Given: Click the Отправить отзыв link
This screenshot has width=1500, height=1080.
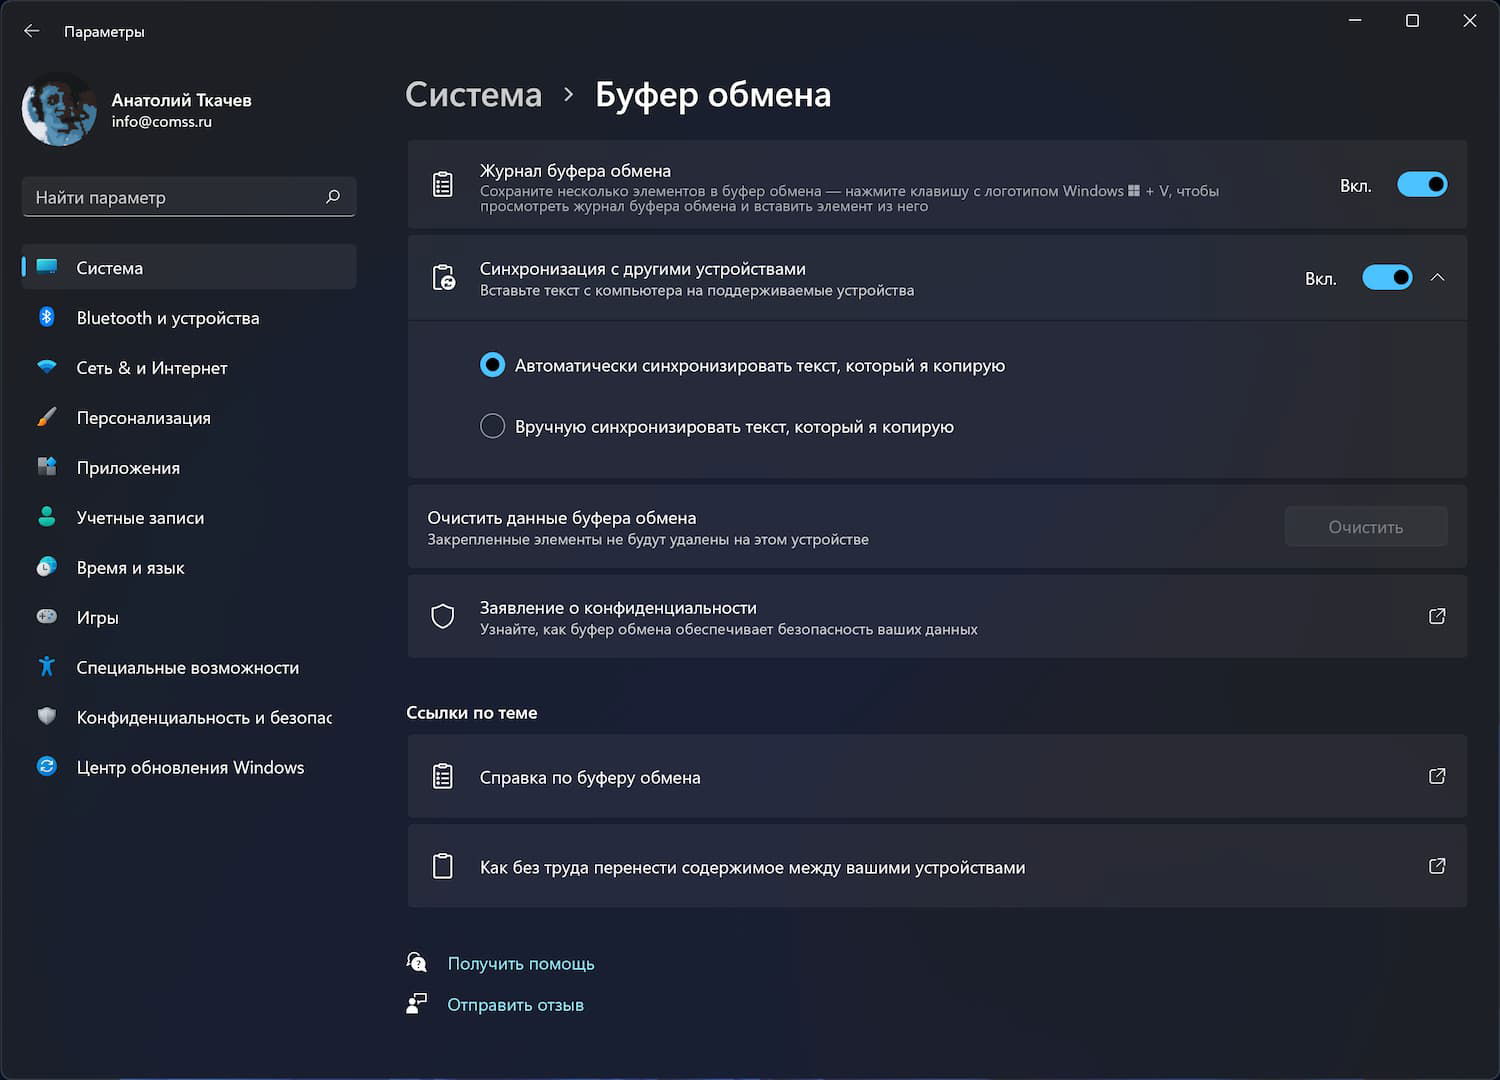Looking at the screenshot, I should (515, 1005).
